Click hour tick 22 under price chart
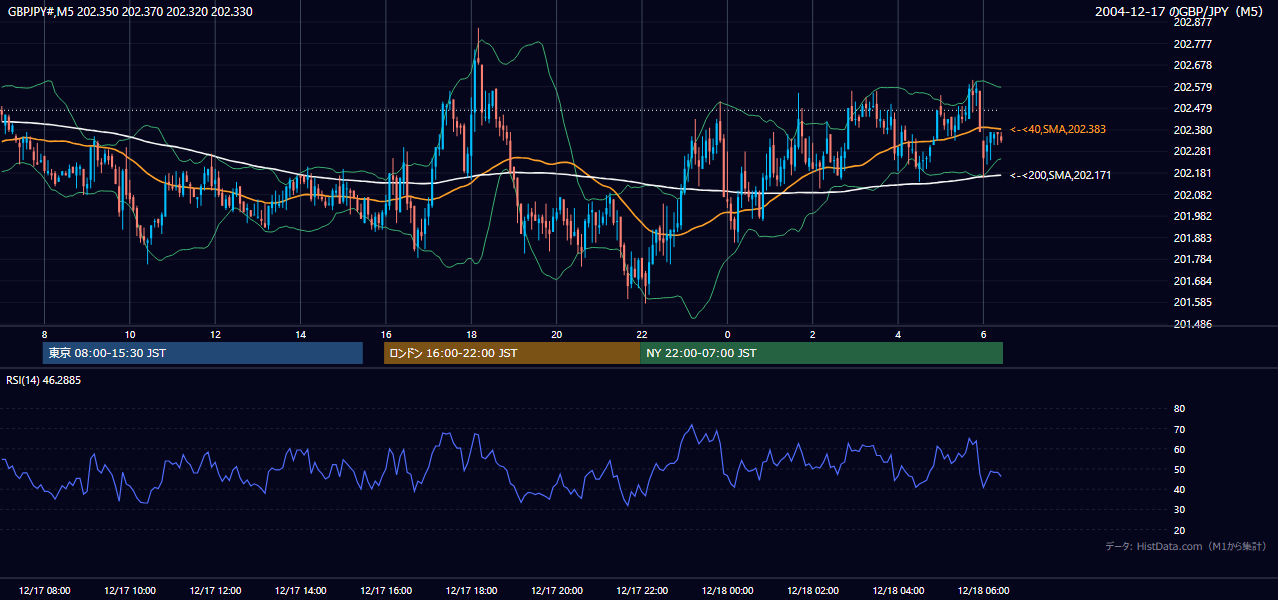The width and height of the screenshot is (1278, 600). [x=642, y=334]
